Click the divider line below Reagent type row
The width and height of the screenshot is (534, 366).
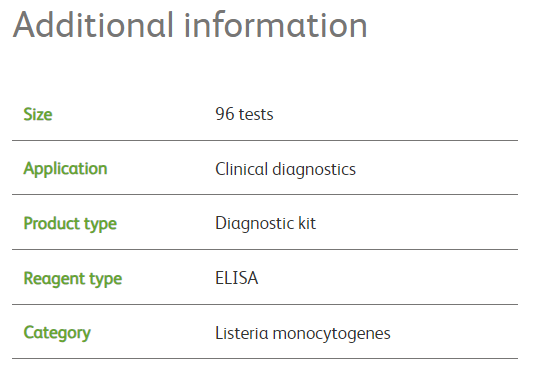[265, 304]
